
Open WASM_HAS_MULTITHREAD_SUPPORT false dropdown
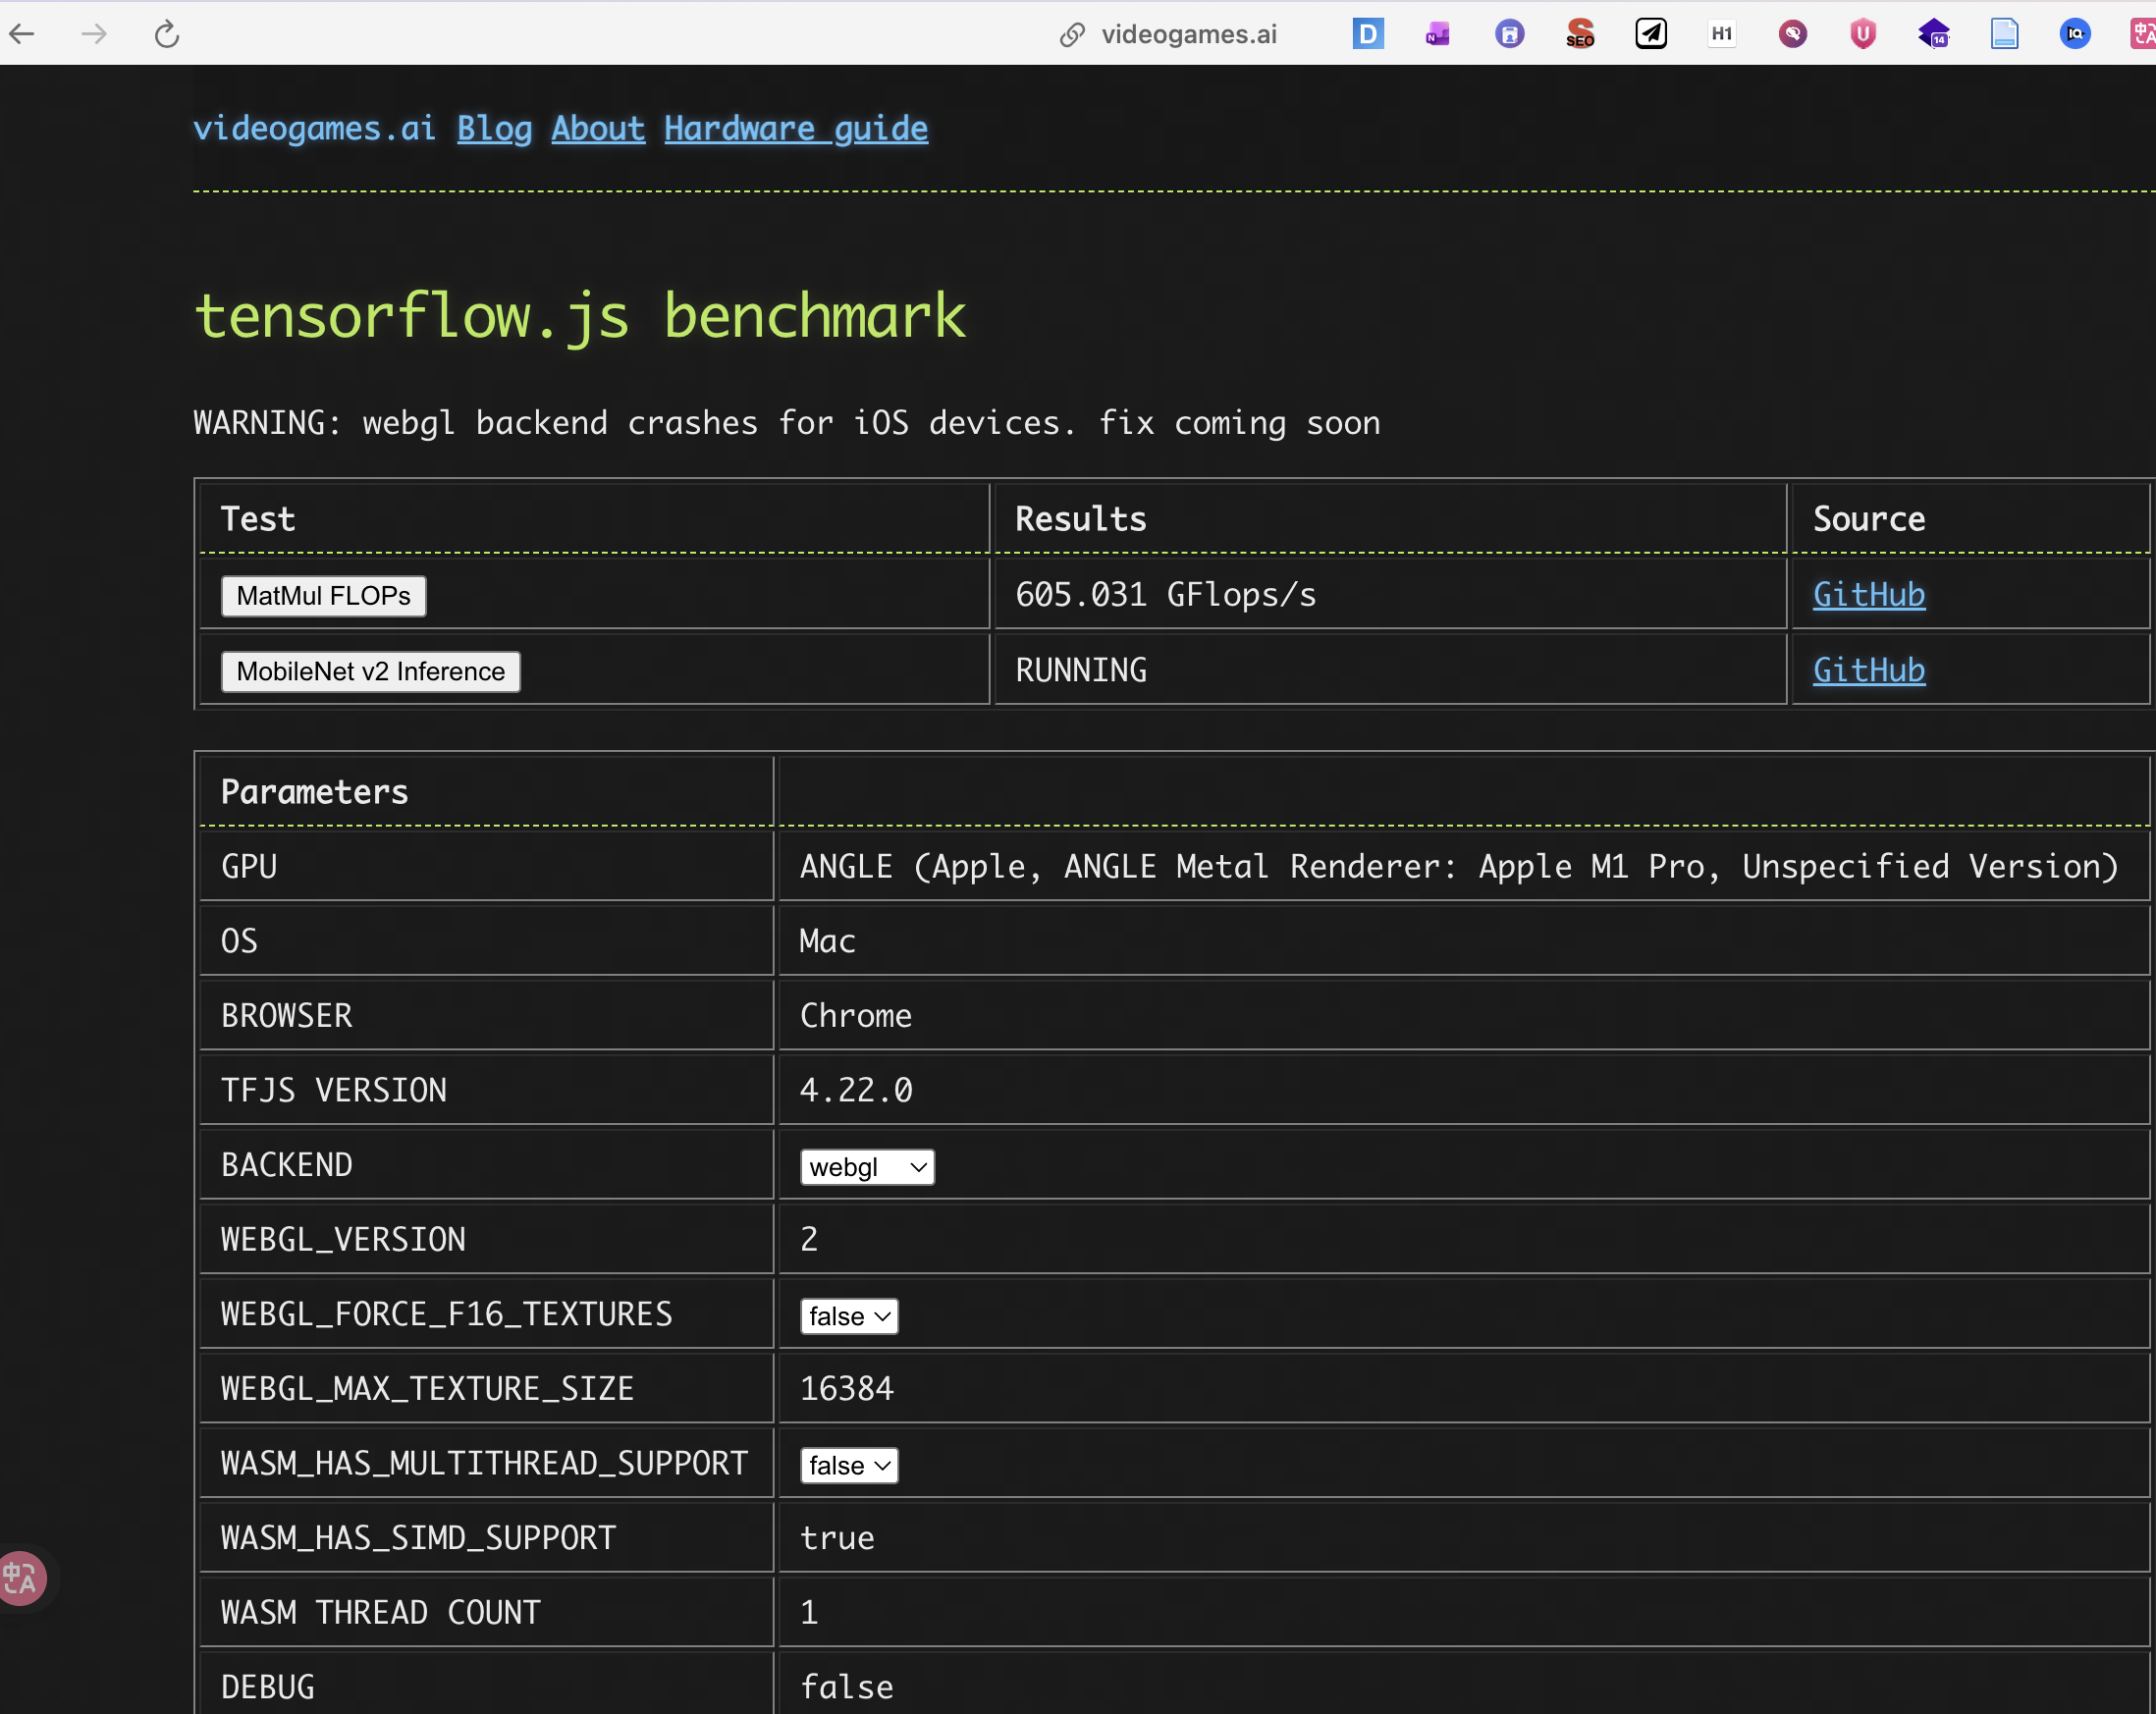click(x=848, y=1465)
